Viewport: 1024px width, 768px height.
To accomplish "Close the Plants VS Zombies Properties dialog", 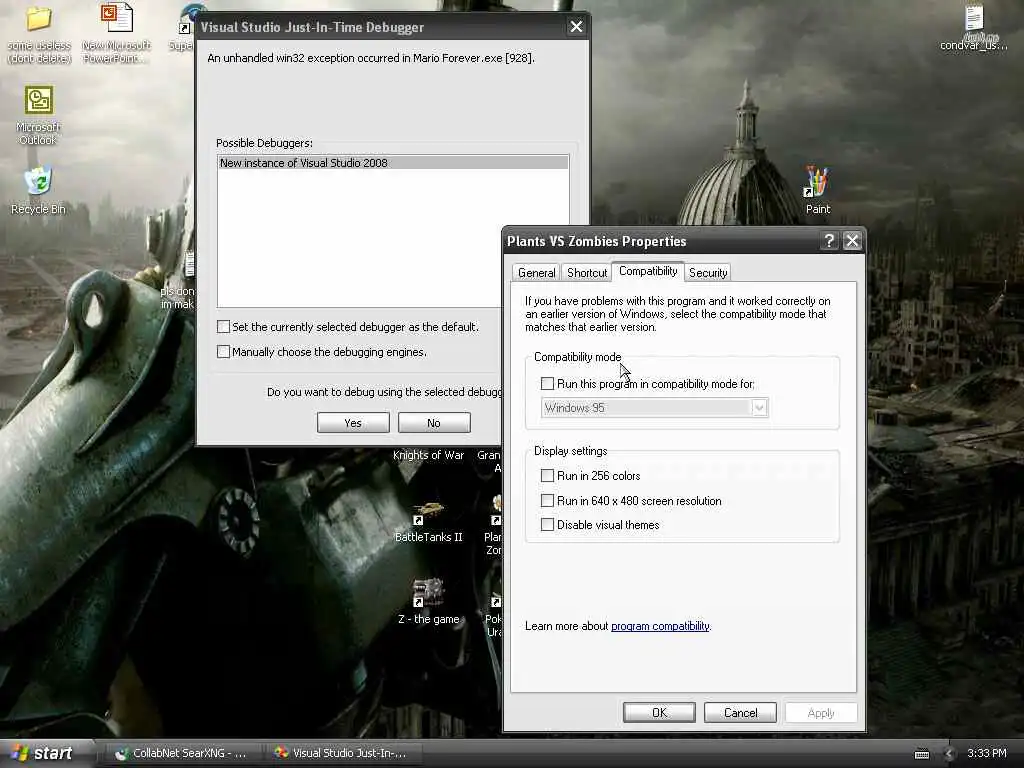I will click(x=852, y=241).
